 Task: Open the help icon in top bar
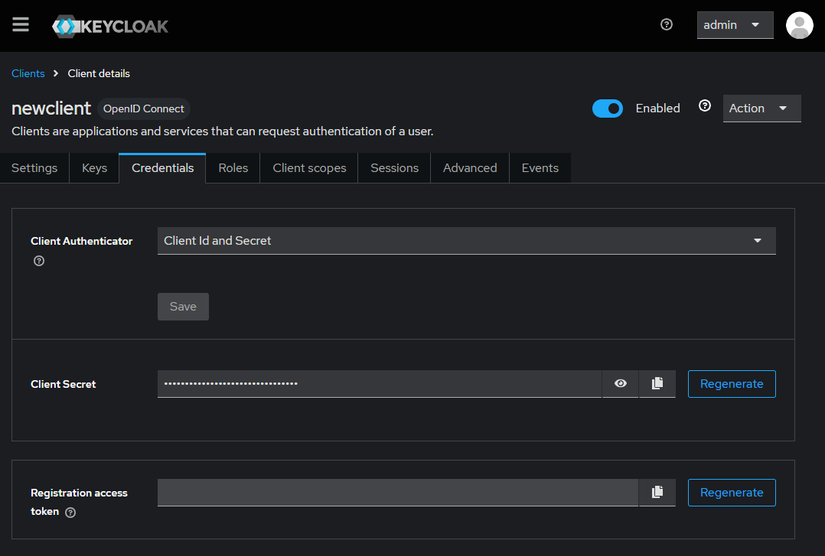point(667,25)
